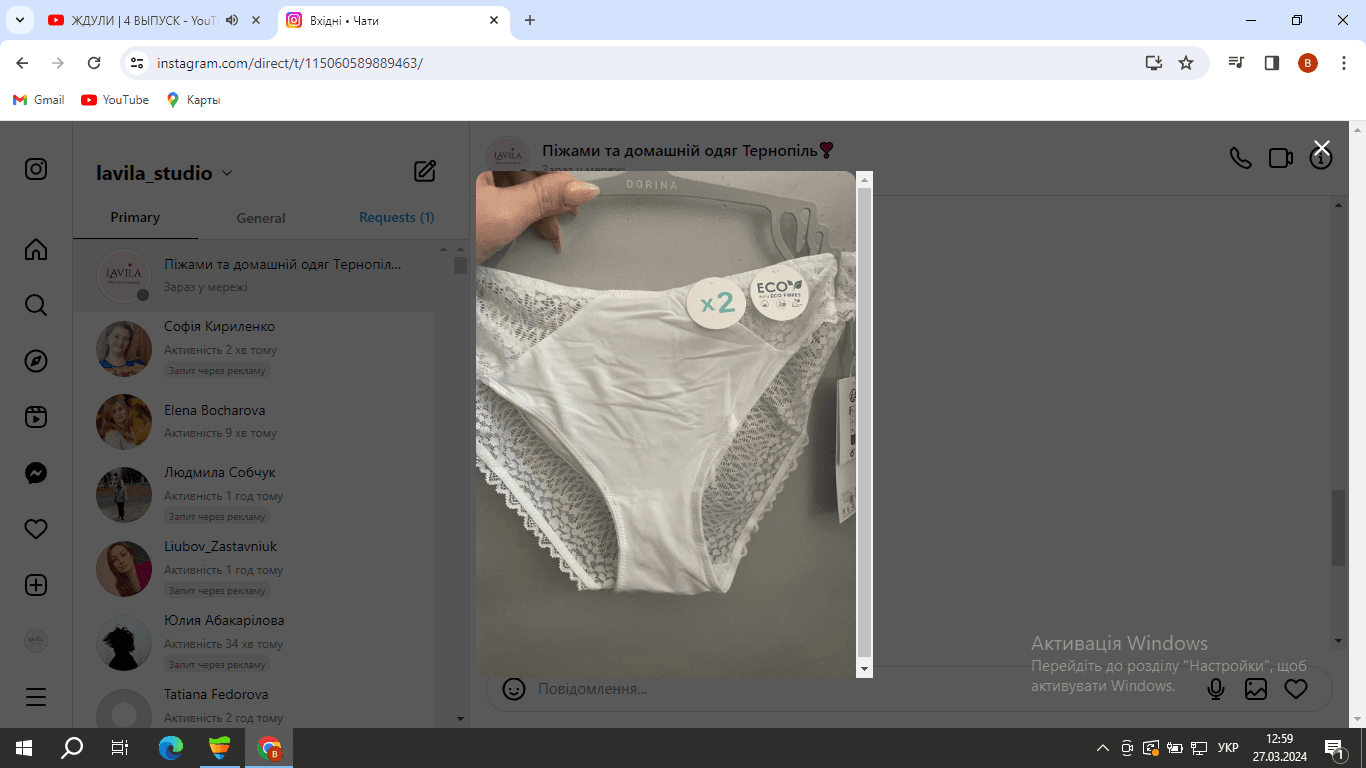Image resolution: width=1366 pixels, height=768 pixels.
Task: Expand lavila_studio account switcher
Action: click(227, 173)
